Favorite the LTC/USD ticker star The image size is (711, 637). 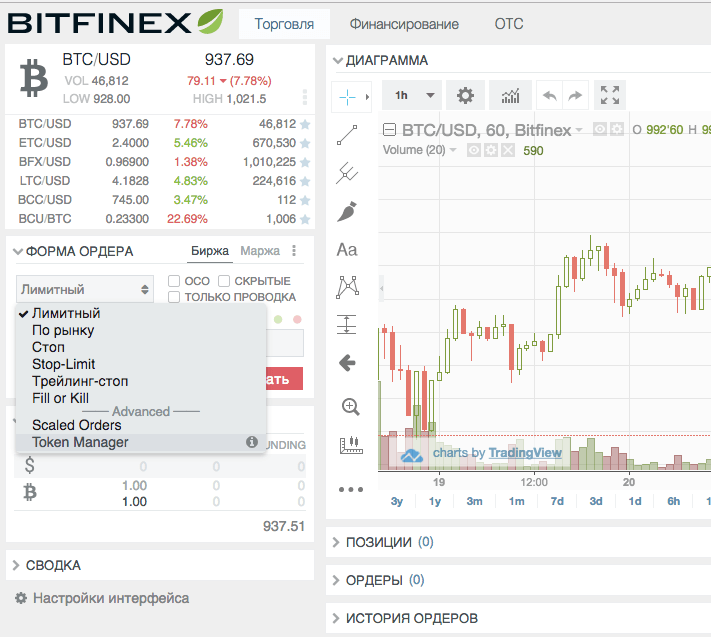305,181
